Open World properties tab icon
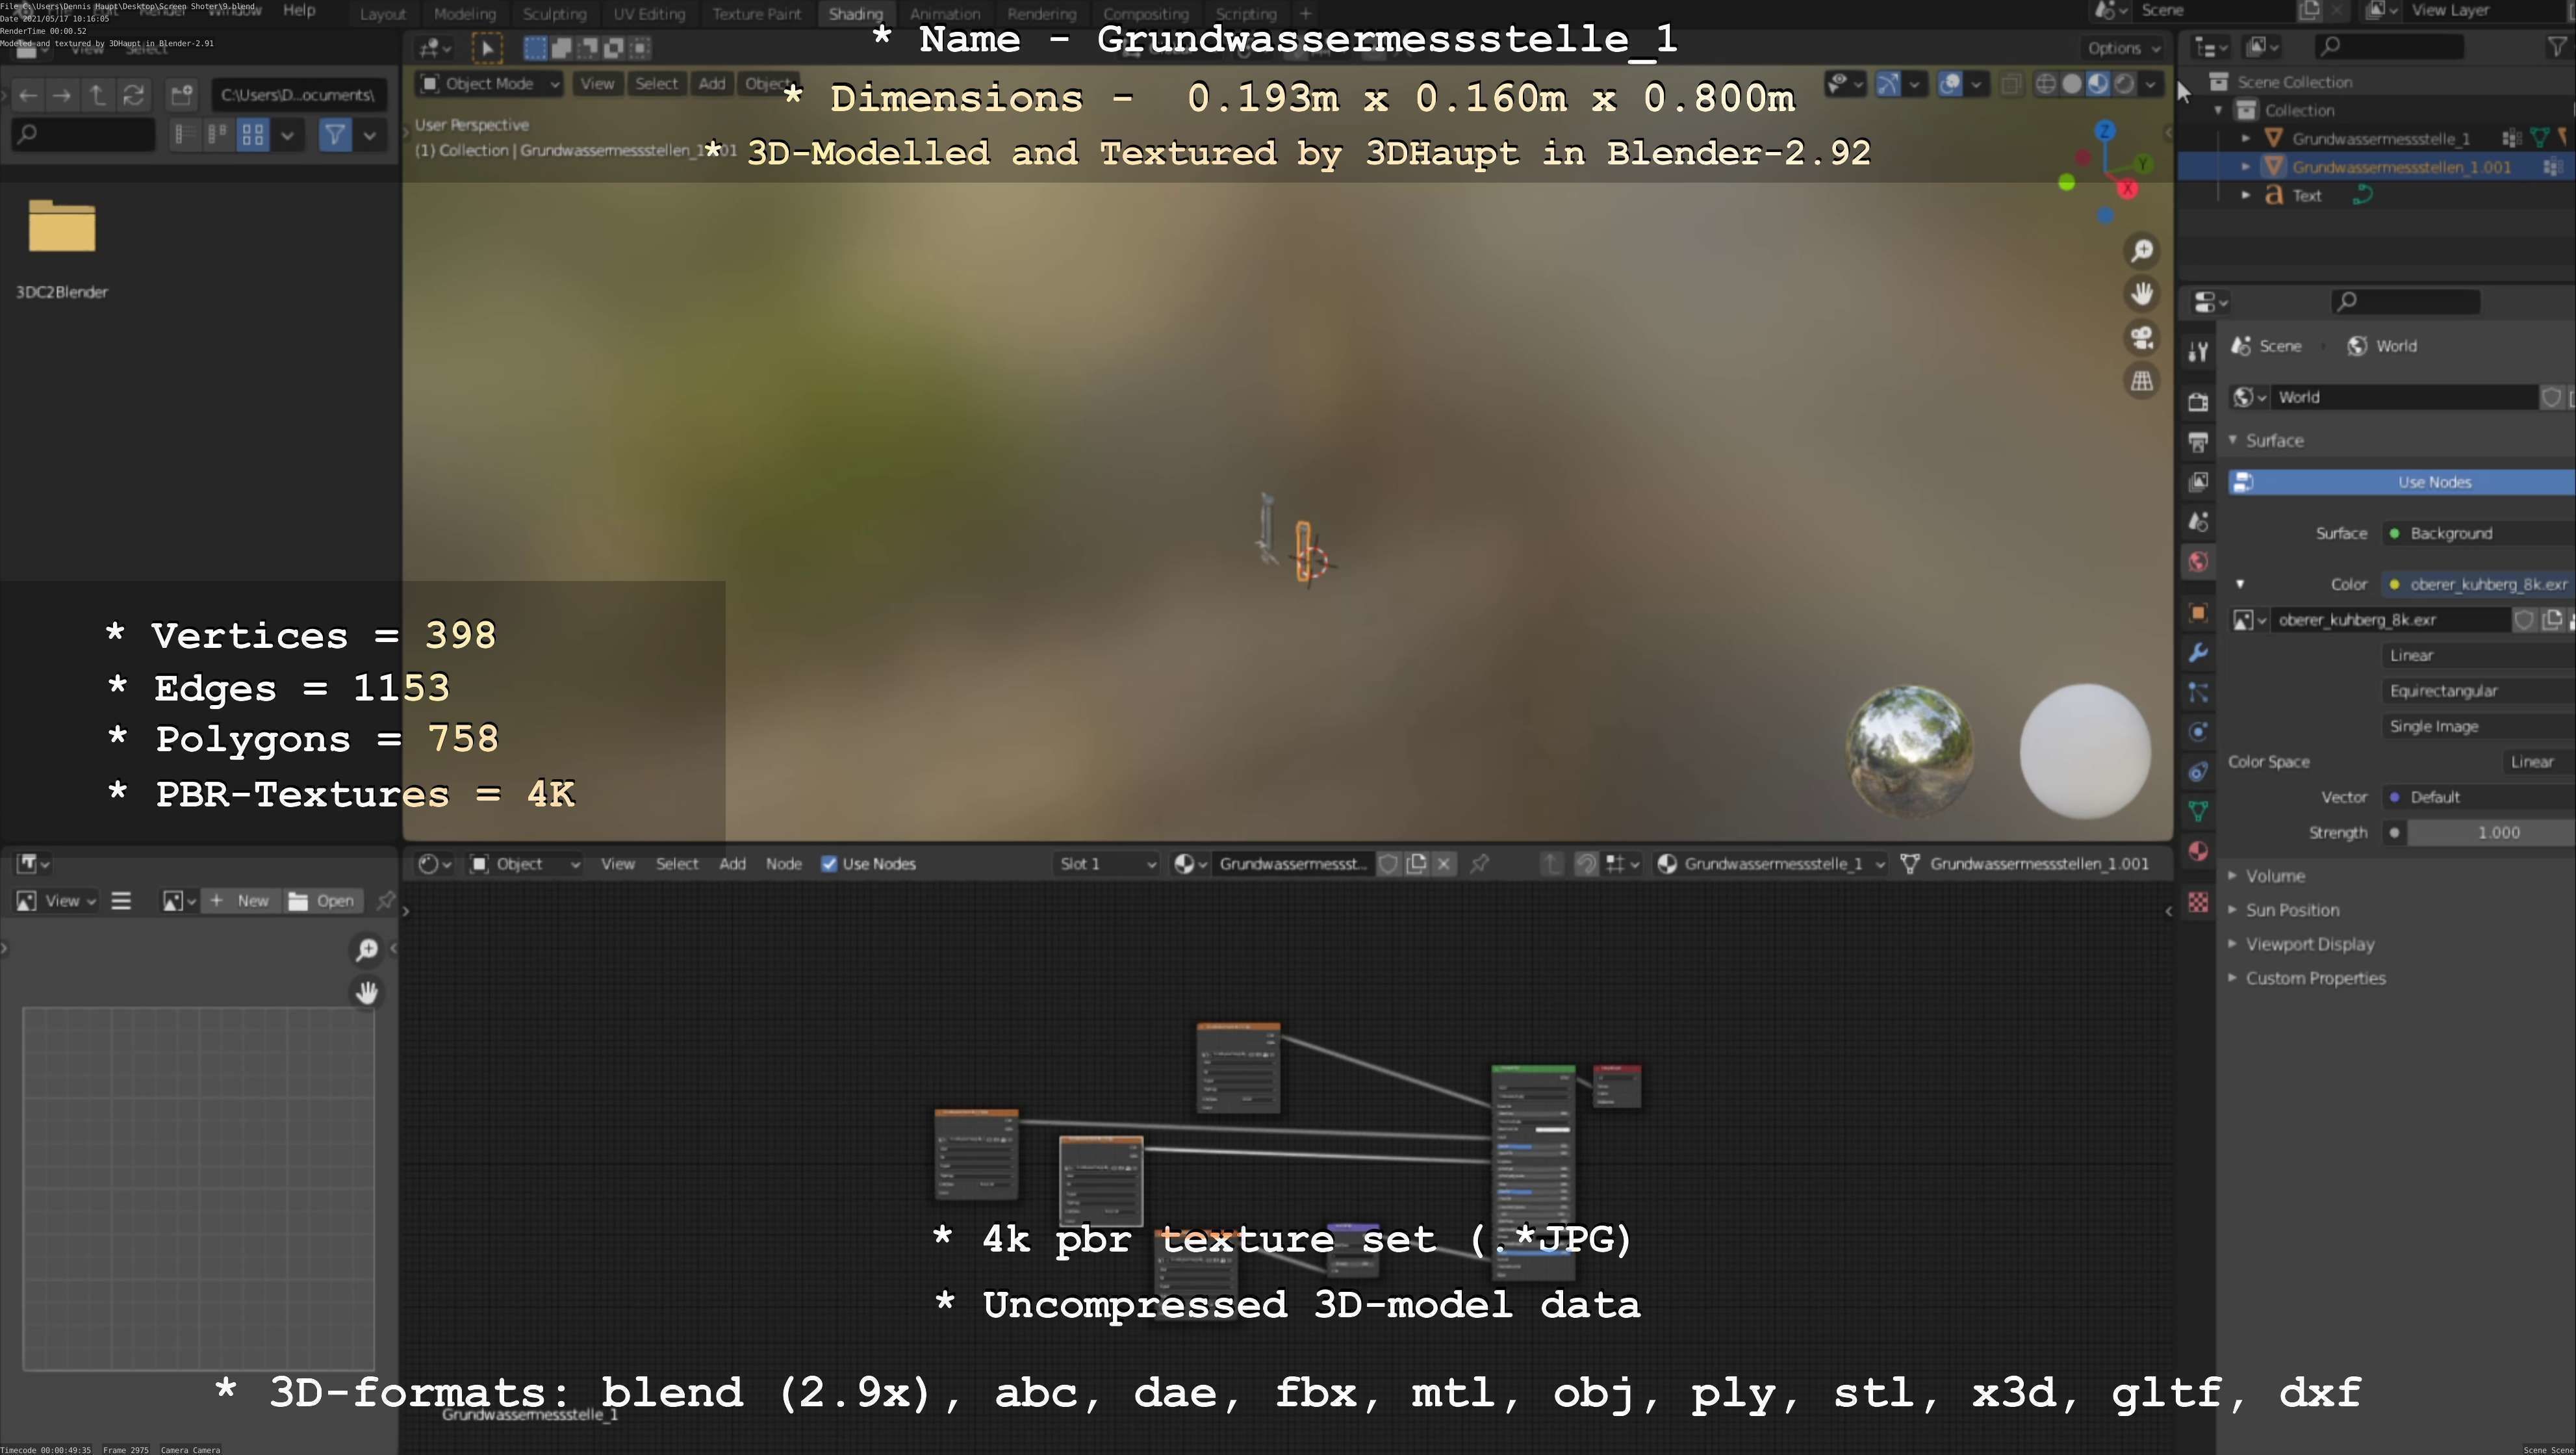 point(2197,562)
